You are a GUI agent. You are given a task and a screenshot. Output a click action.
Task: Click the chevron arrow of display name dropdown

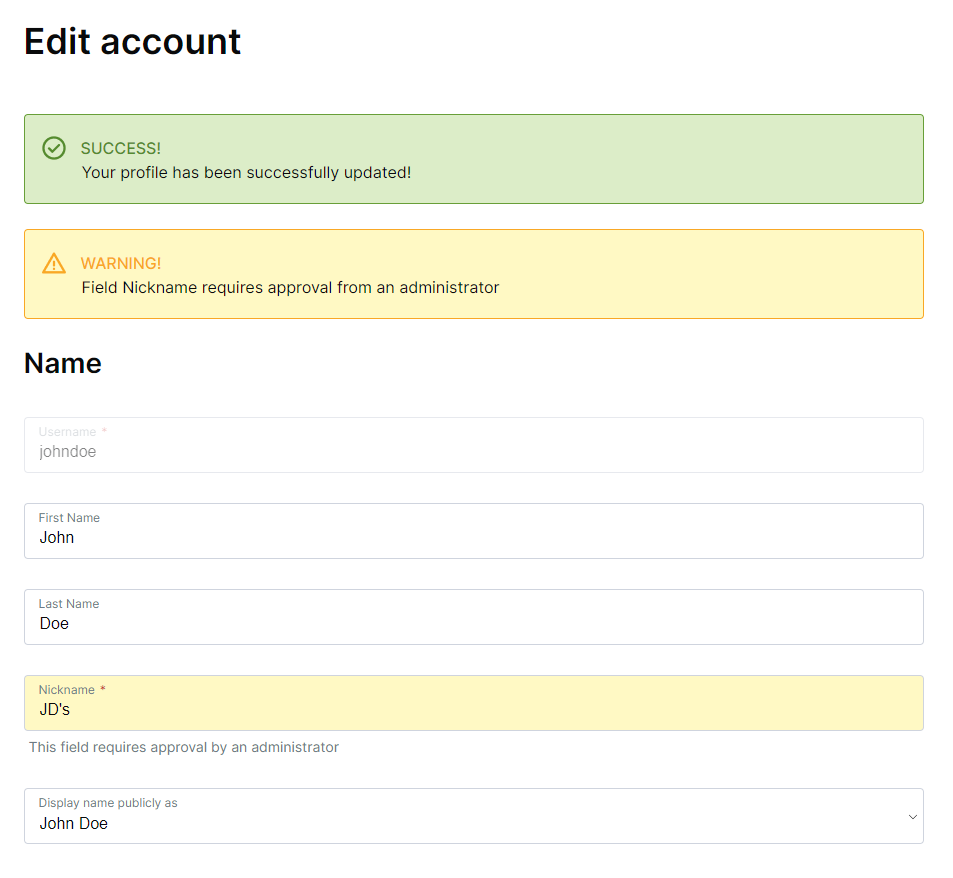(x=912, y=817)
